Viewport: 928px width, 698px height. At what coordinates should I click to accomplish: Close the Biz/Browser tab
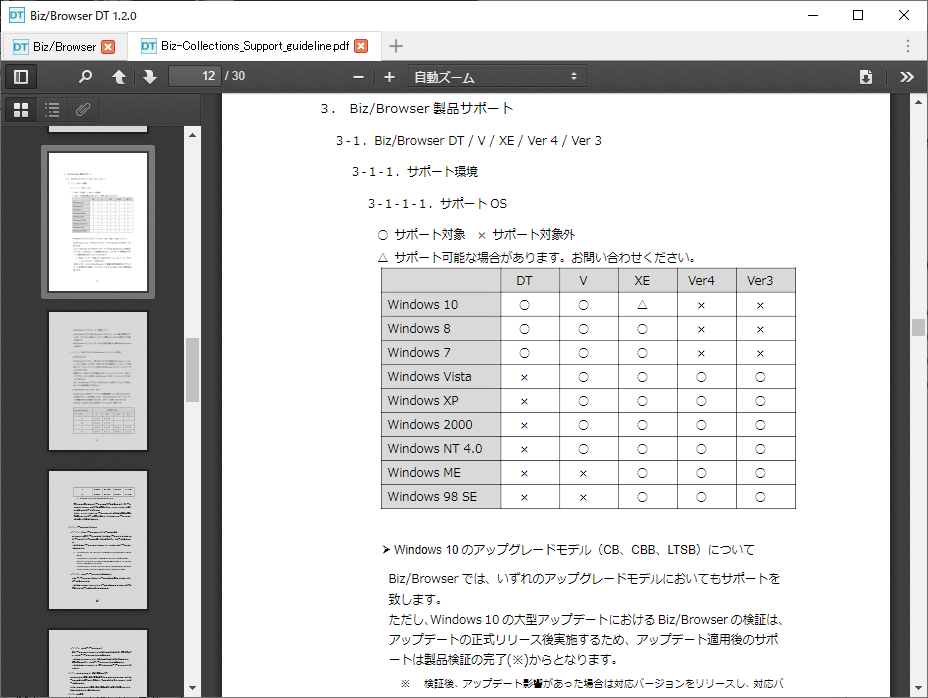(x=108, y=47)
